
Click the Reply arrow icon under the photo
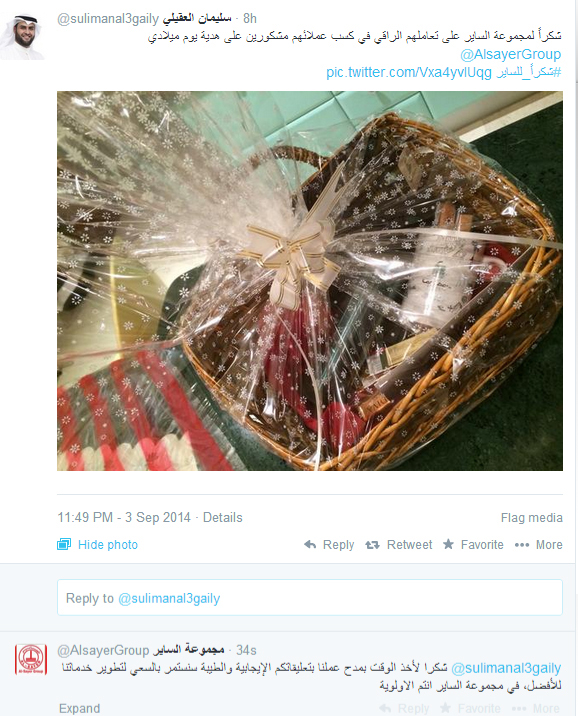pos(310,544)
